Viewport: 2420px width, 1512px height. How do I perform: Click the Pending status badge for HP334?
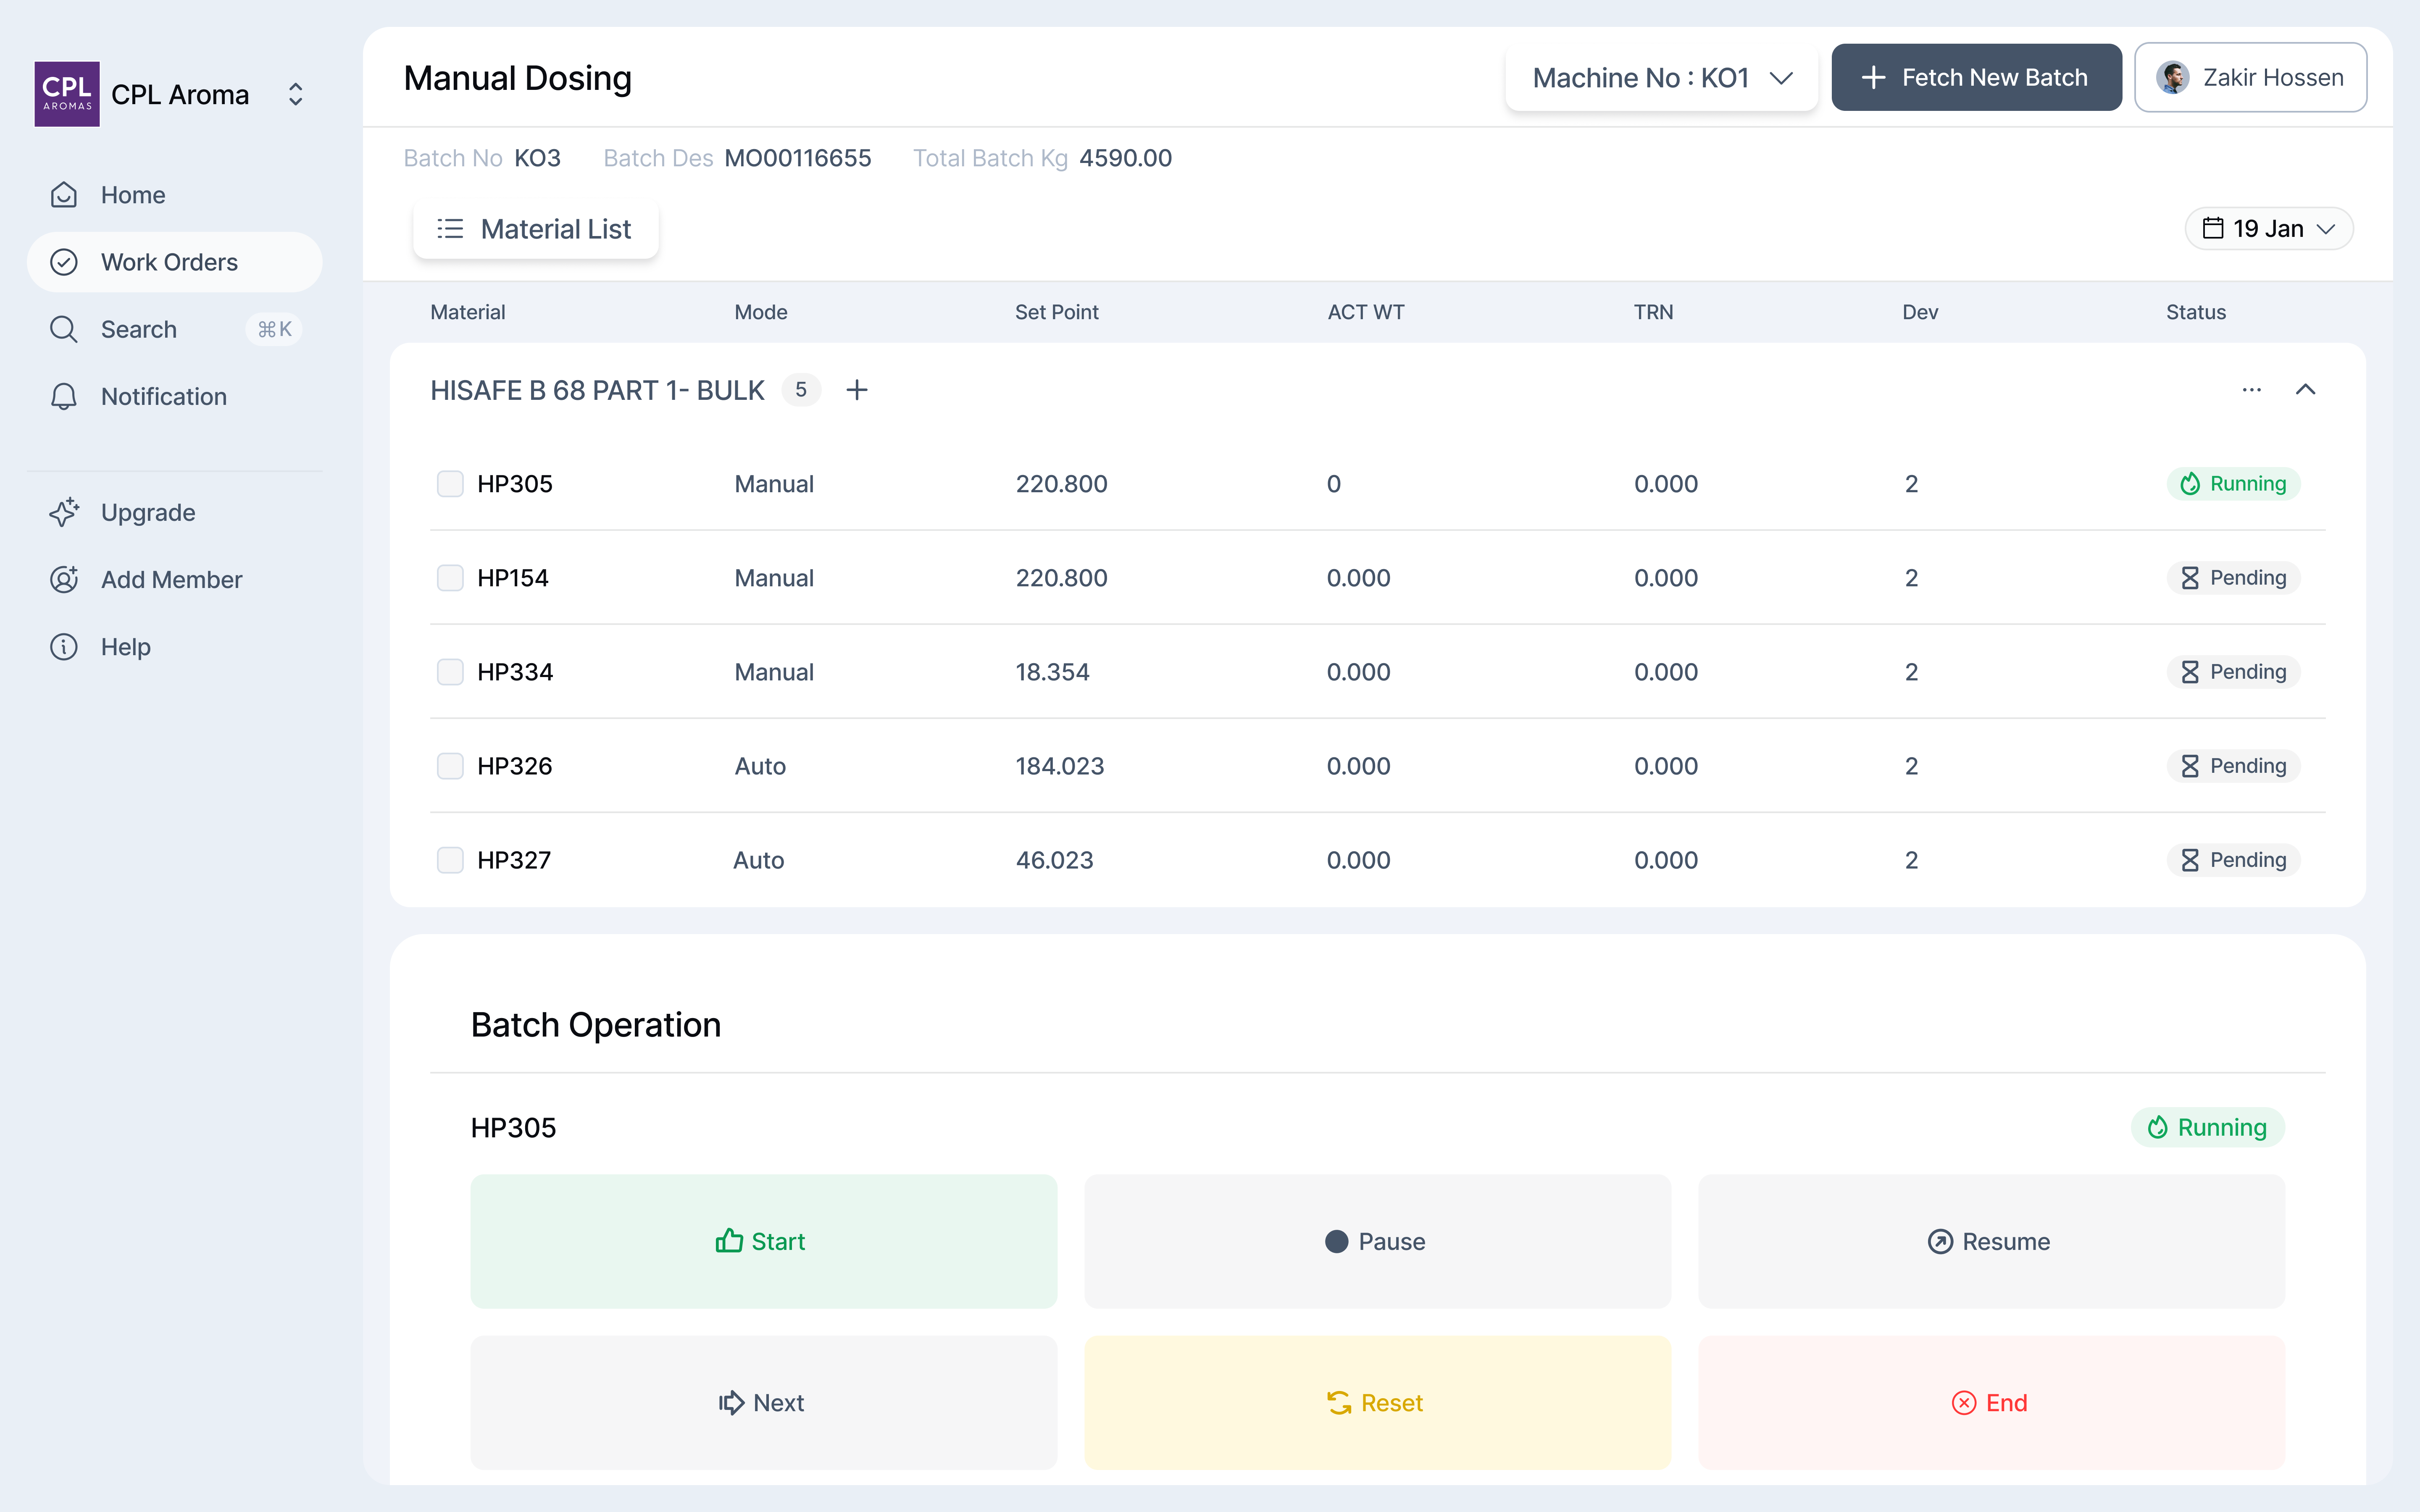(2234, 672)
